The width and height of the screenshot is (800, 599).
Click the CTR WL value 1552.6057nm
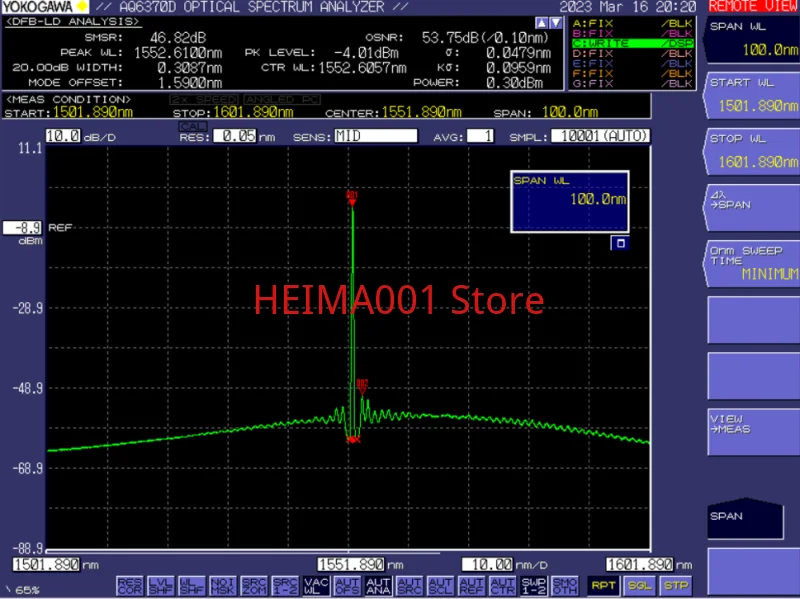click(x=362, y=68)
